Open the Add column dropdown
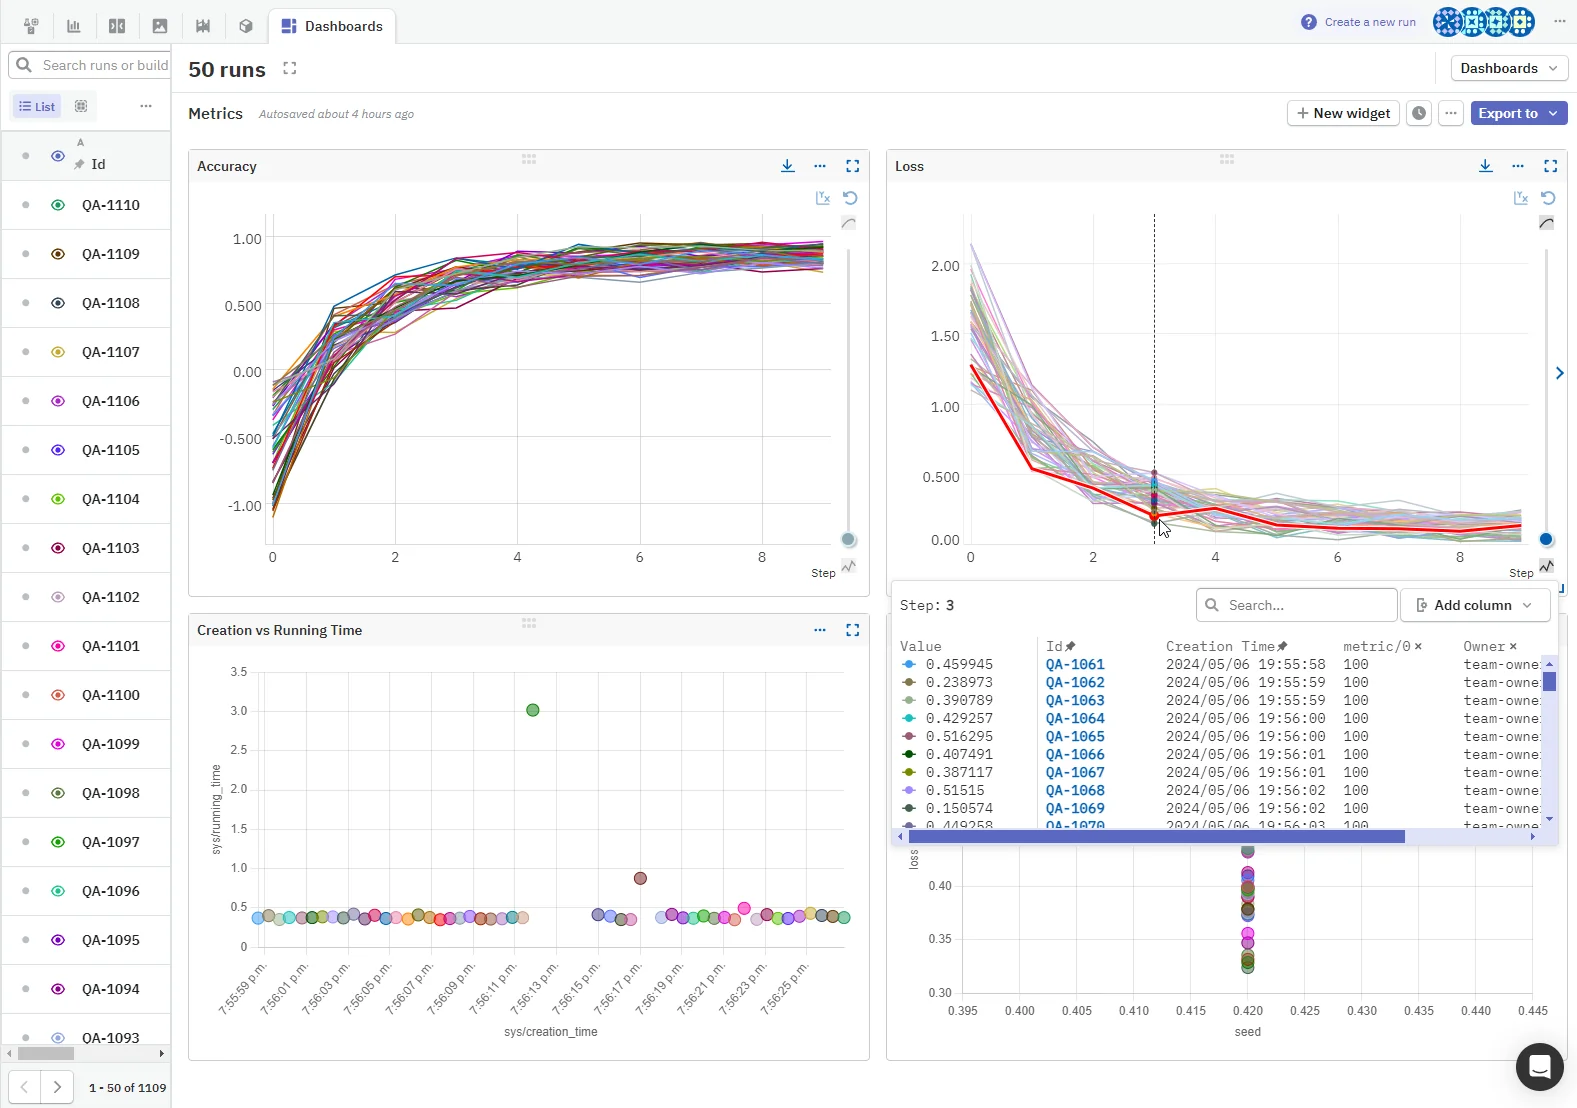 pos(1475,605)
